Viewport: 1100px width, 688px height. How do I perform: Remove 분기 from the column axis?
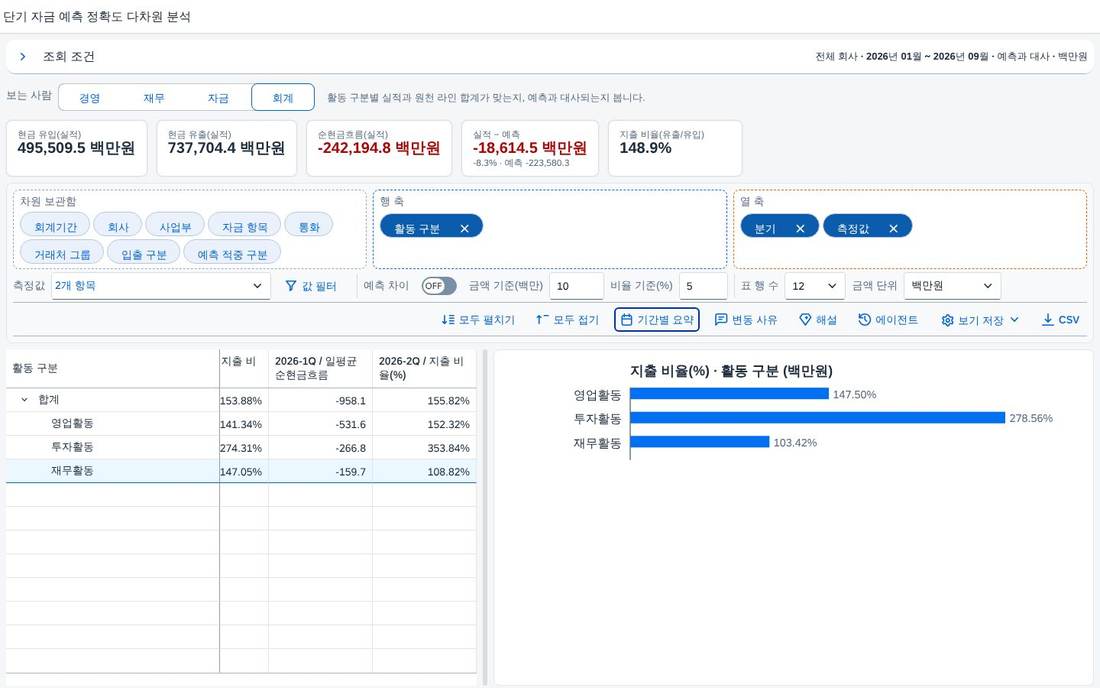(800, 228)
